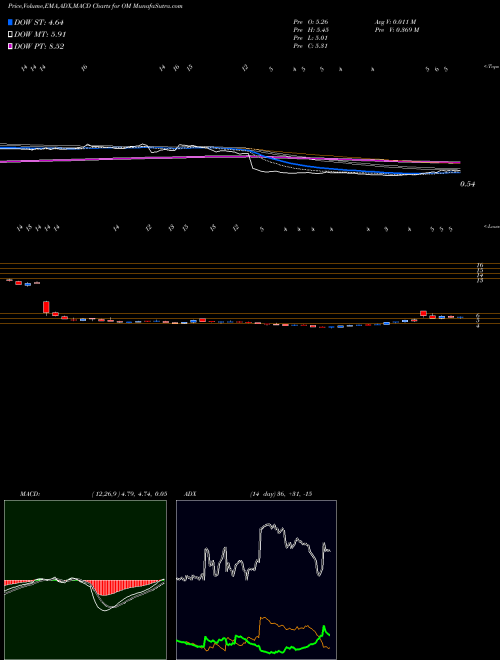Click the 'Pre H: 5.45' high value
Screen dimensions: 500x660
point(311,30)
